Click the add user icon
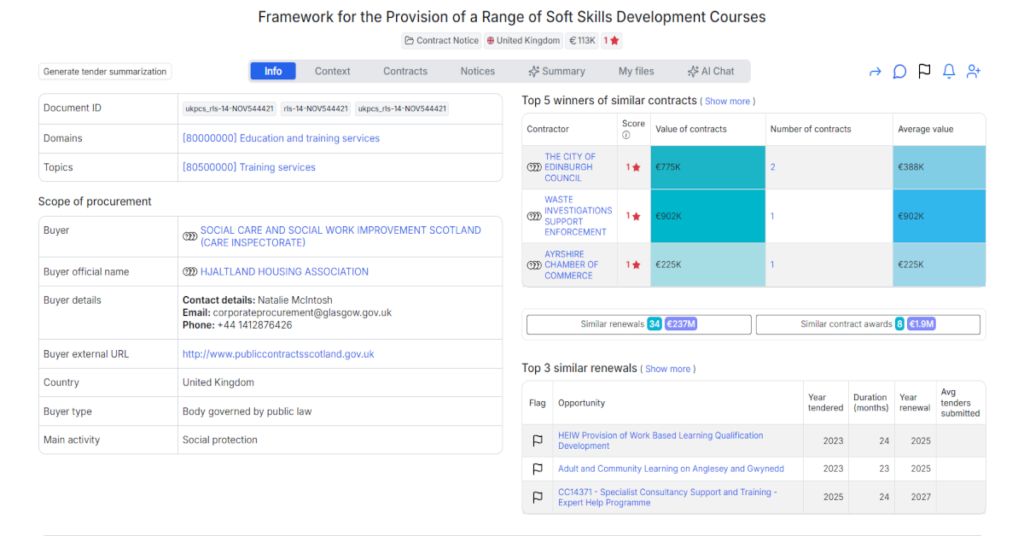Image resolution: width=1024 pixels, height=536 pixels. tap(974, 71)
